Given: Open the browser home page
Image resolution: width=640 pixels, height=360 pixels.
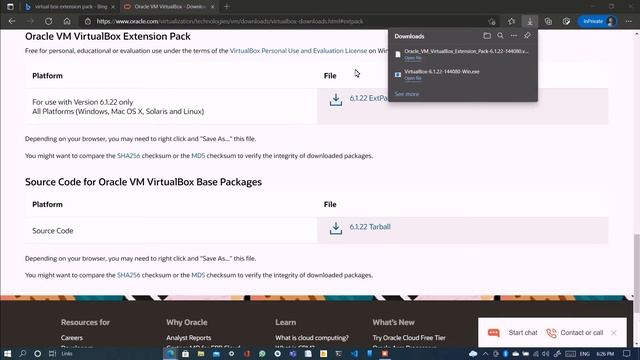Looking at the screenshot, I should pyautogui.click(x=67, y=21).
